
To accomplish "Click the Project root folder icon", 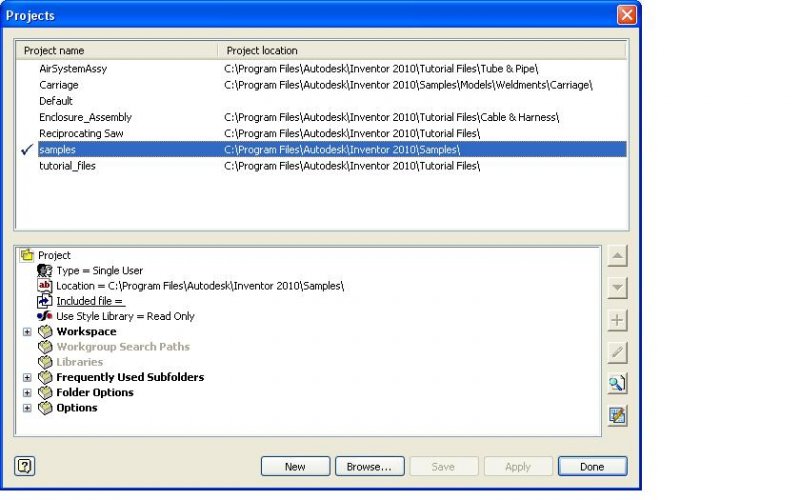I will pos(27,255).
